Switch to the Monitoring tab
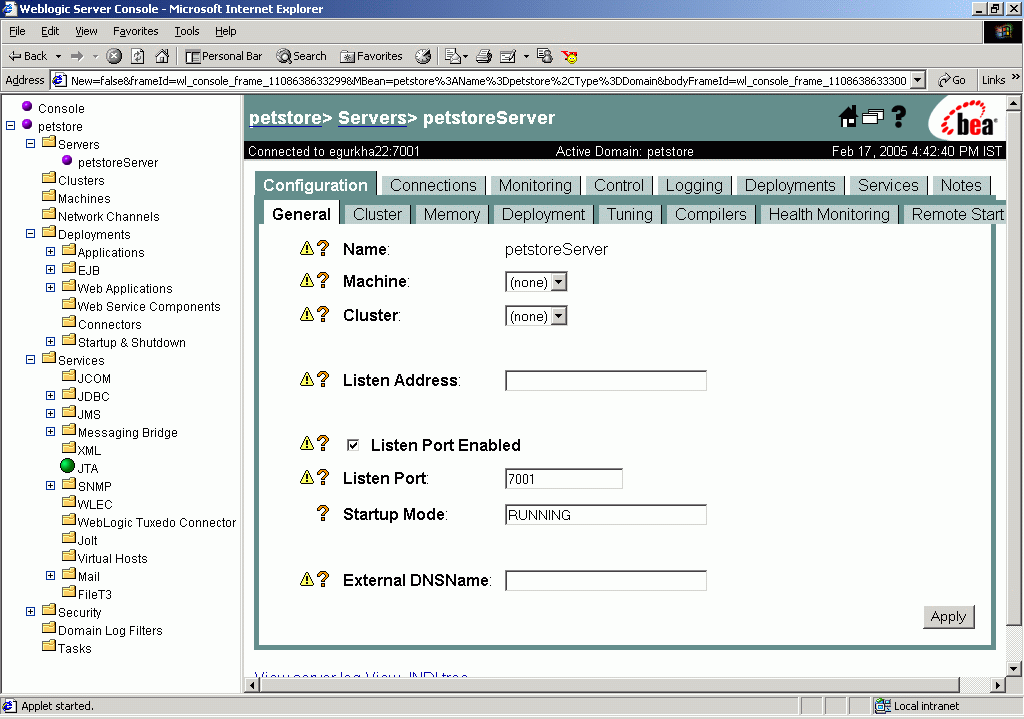The width and height of the screenshot is (1024, 719). click(x=535, y=185)
